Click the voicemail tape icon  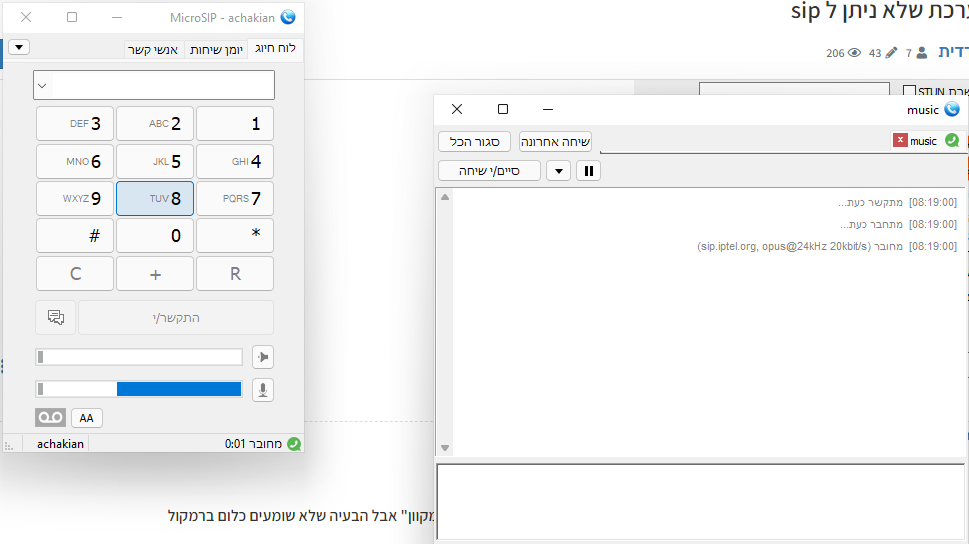click(x=50, y=418)
